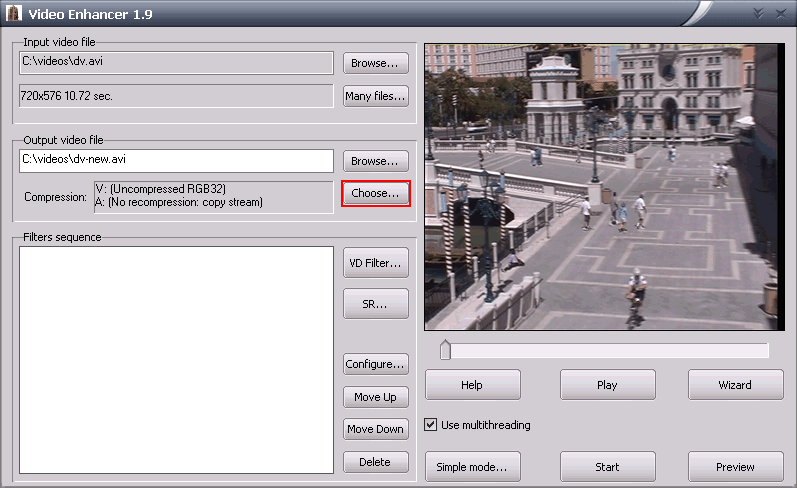Click the Move Down button

pos(376,429)
